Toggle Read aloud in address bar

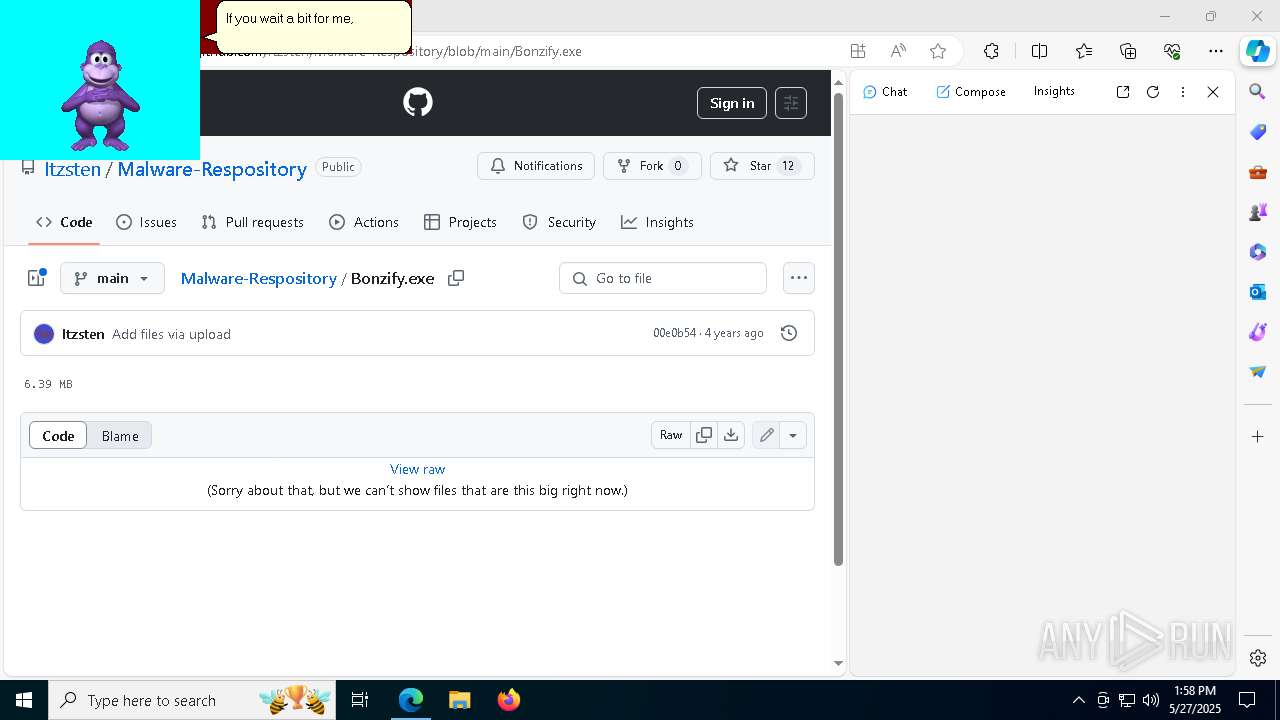click(898, 51)
